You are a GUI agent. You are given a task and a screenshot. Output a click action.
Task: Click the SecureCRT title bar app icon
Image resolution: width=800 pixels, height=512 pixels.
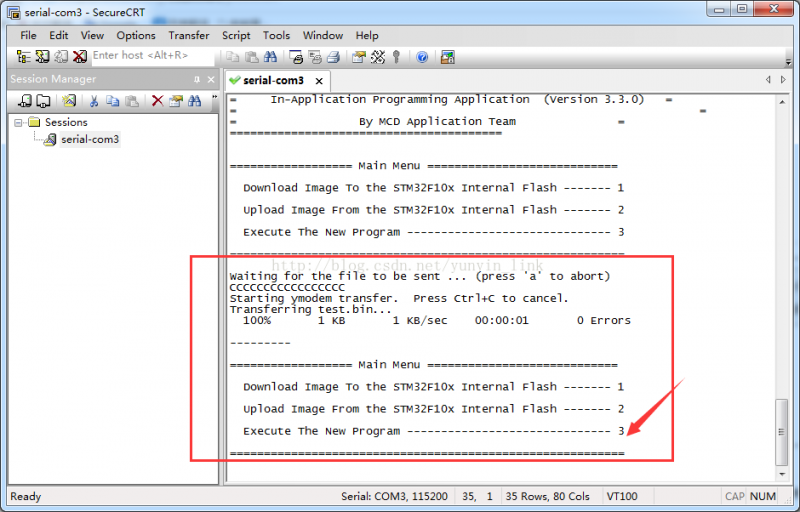tap(14, 11)
